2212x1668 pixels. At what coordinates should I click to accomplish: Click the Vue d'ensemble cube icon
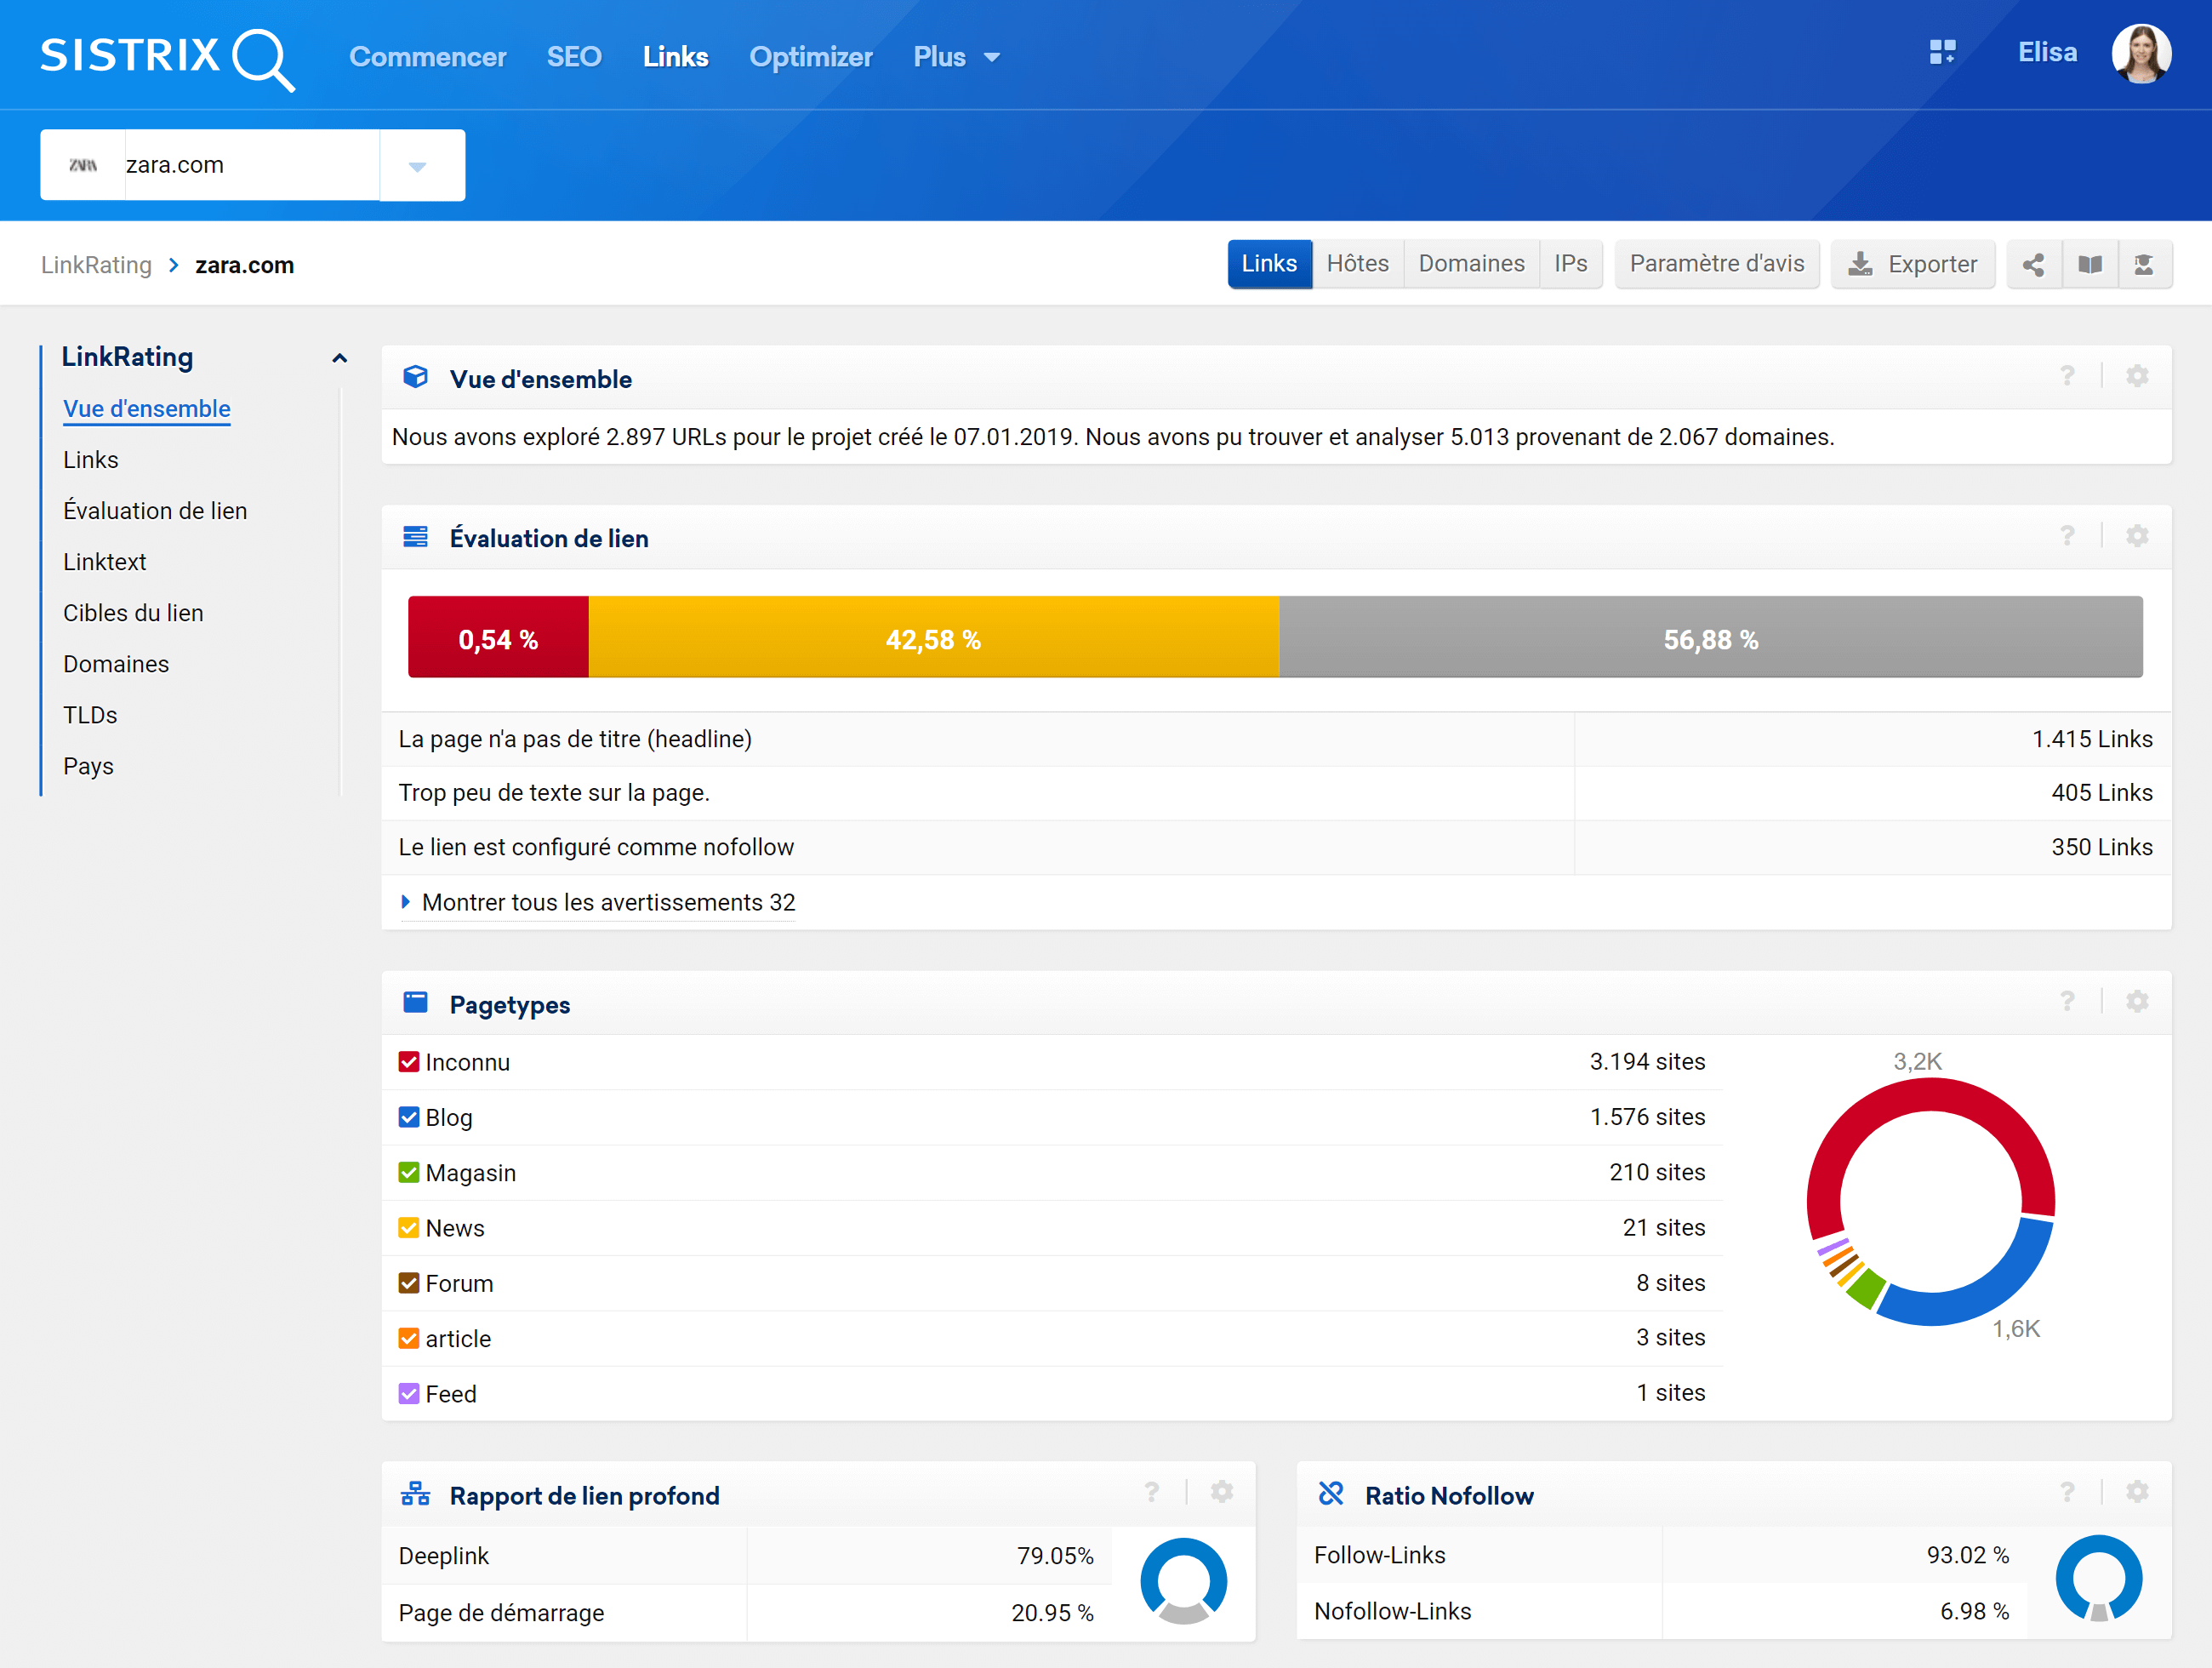pyautogui.click(x=415, y=377)
